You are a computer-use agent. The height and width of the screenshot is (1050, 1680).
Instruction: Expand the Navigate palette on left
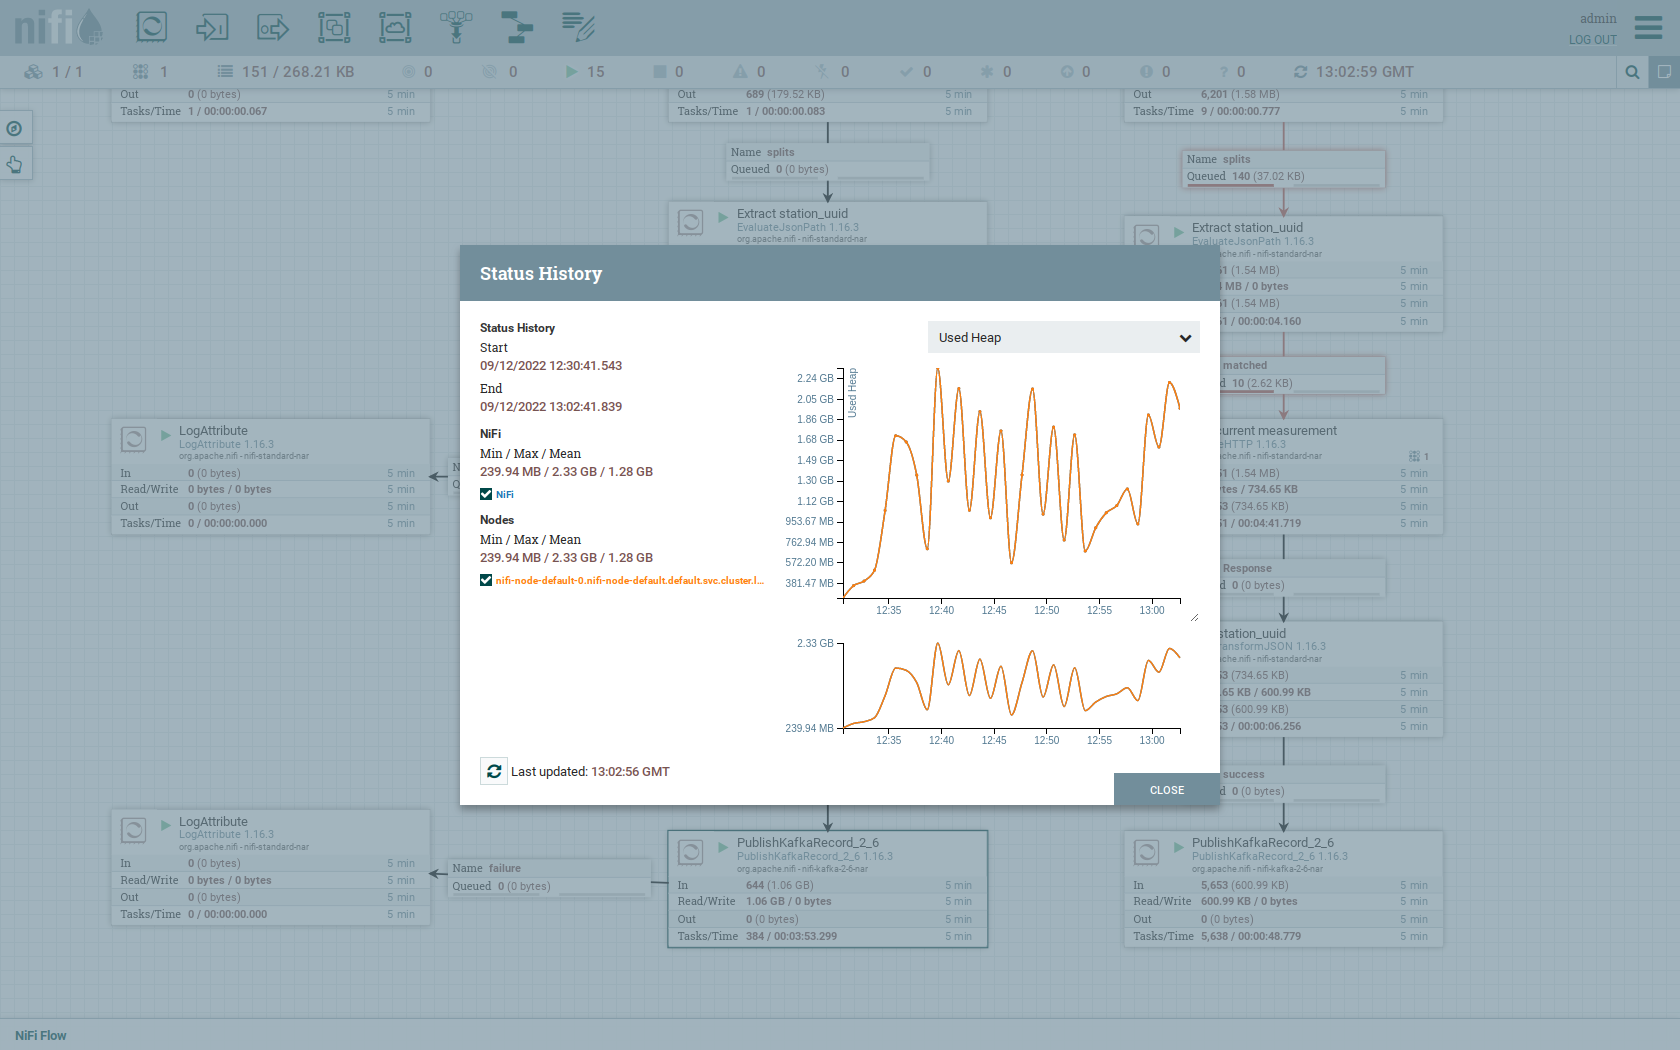tap(15, 128)
